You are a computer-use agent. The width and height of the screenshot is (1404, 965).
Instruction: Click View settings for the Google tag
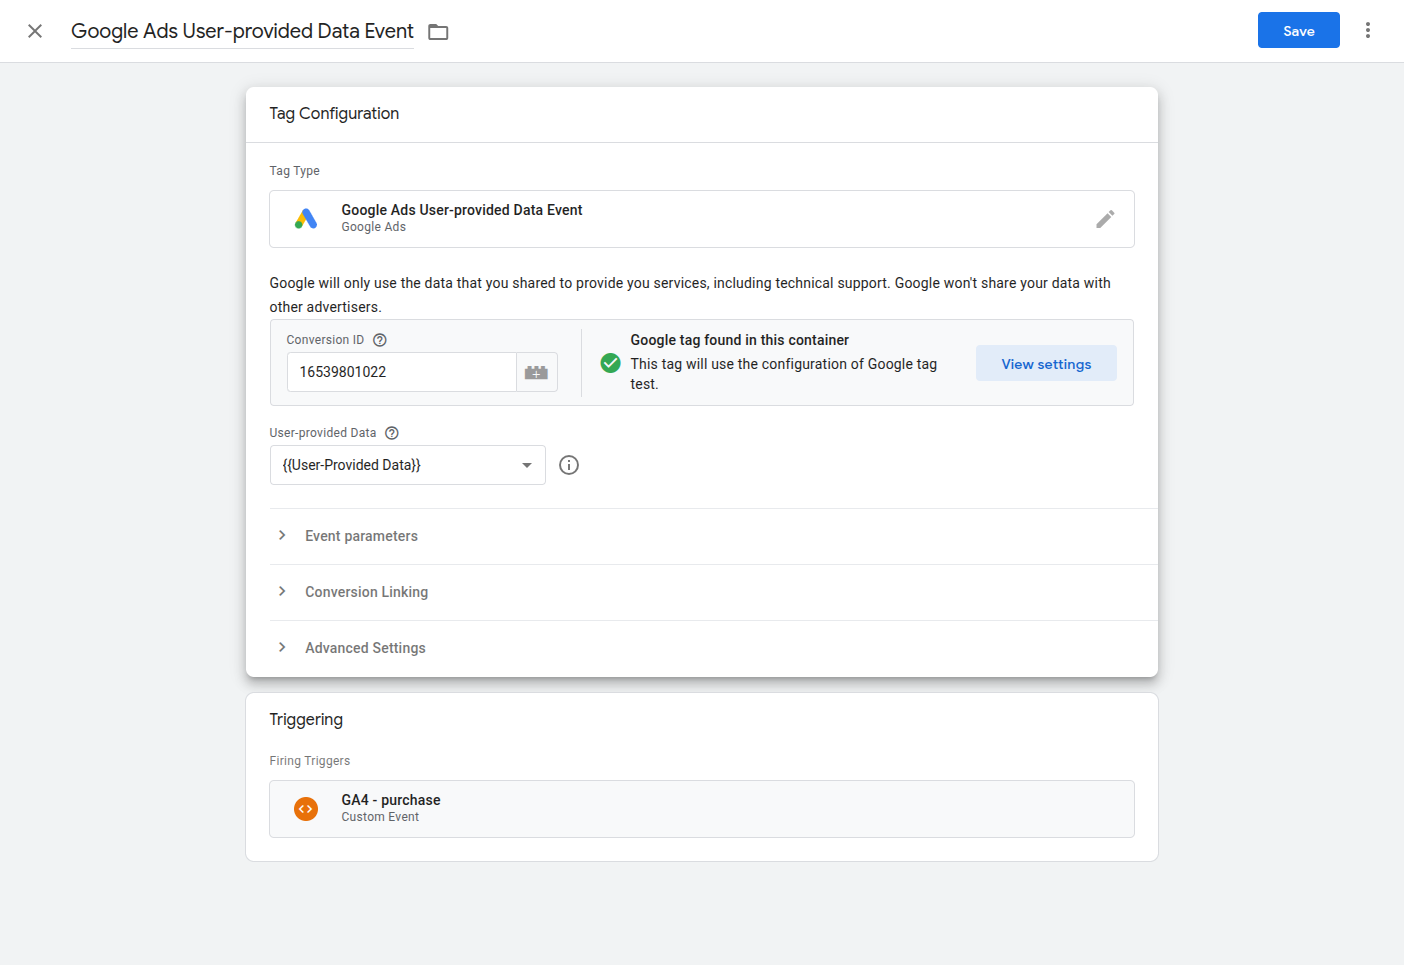tap(1046, 363)
